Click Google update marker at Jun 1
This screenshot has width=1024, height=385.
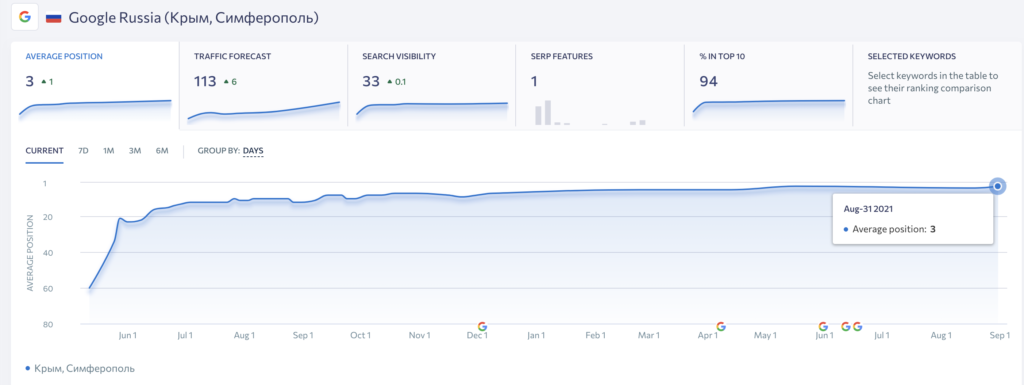pos(823,326)
